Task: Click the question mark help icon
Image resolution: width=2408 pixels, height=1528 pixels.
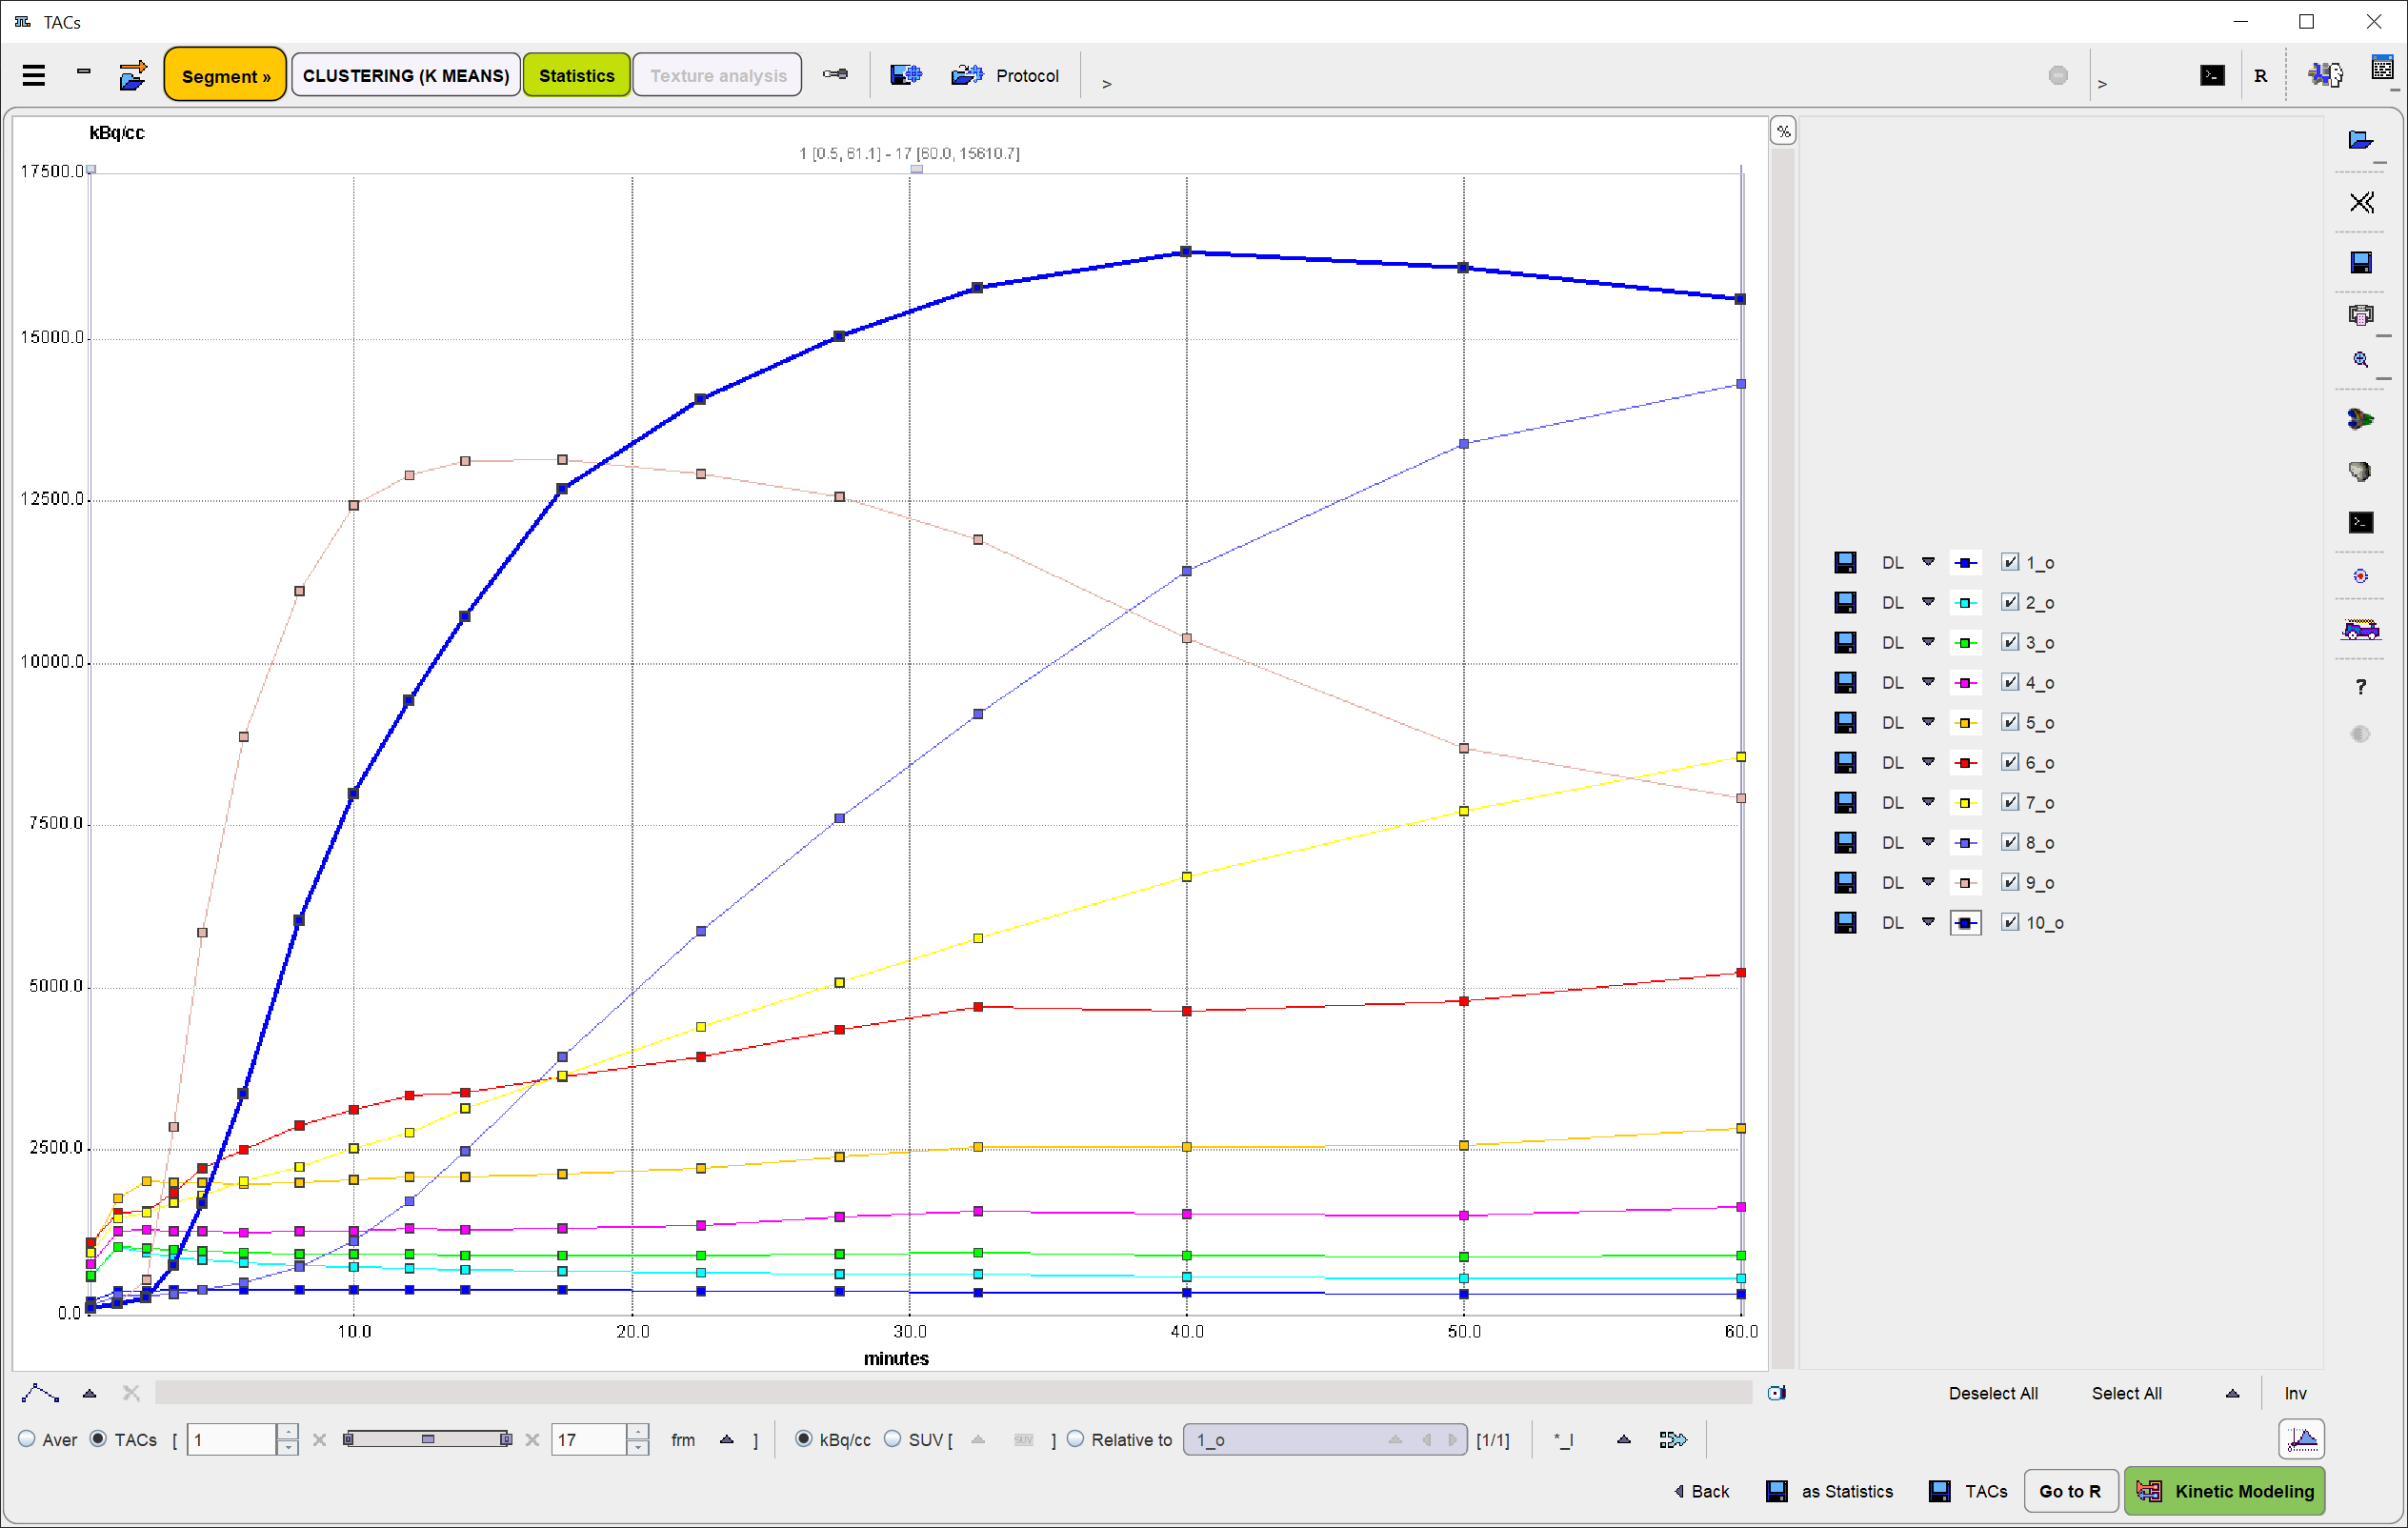Action: [x=2360, y=686]
